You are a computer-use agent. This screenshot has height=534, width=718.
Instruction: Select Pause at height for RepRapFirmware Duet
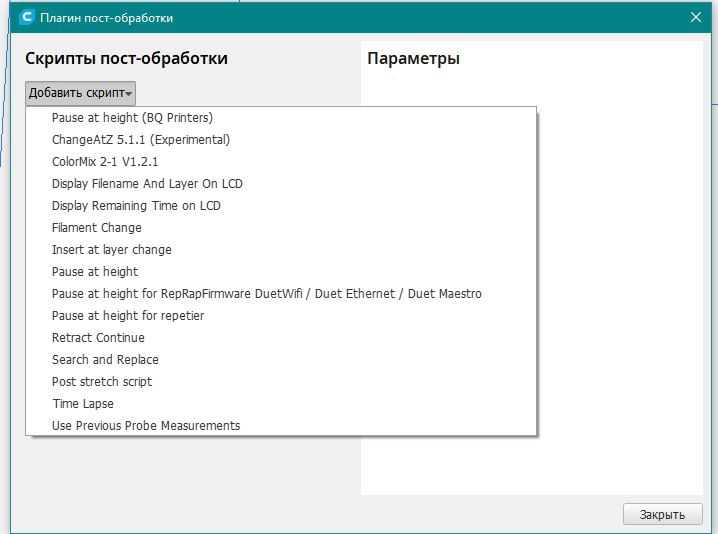(281, 294)
